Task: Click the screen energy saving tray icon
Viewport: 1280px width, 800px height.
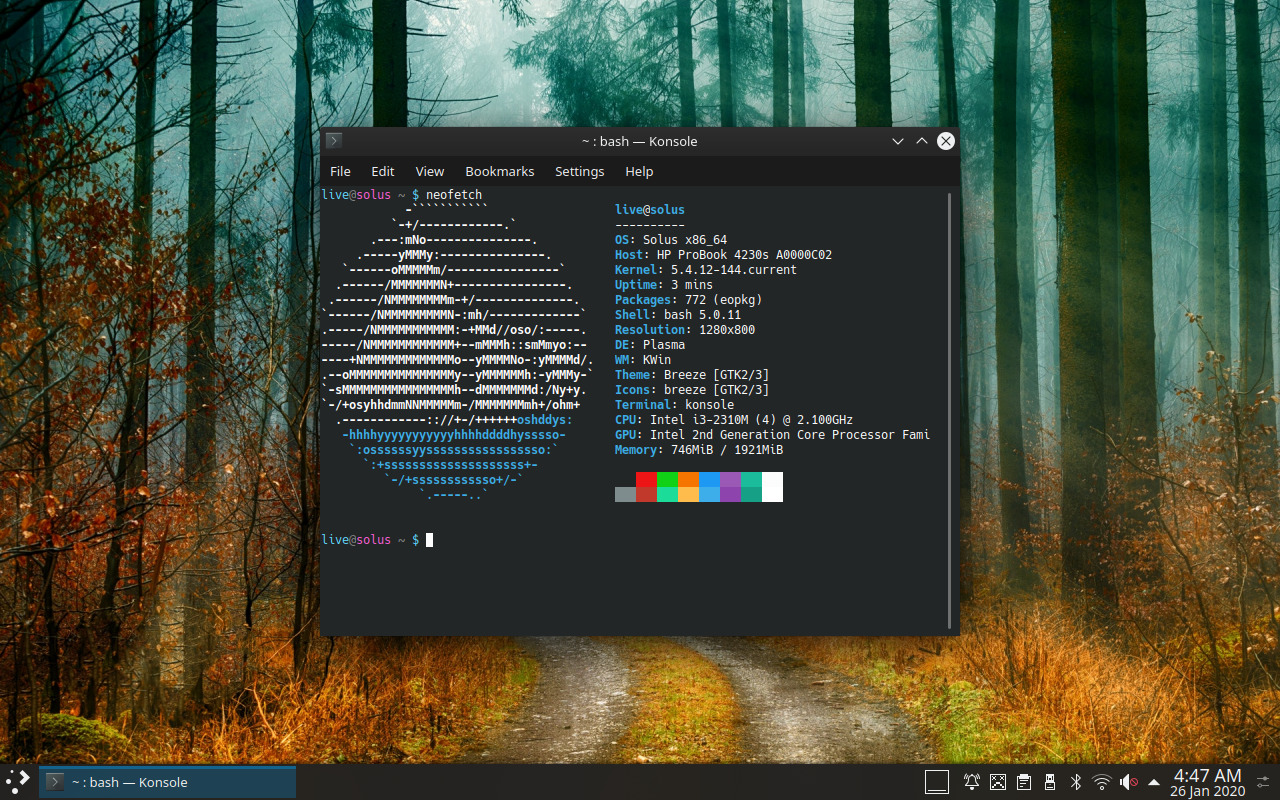Action: [998, 781]
